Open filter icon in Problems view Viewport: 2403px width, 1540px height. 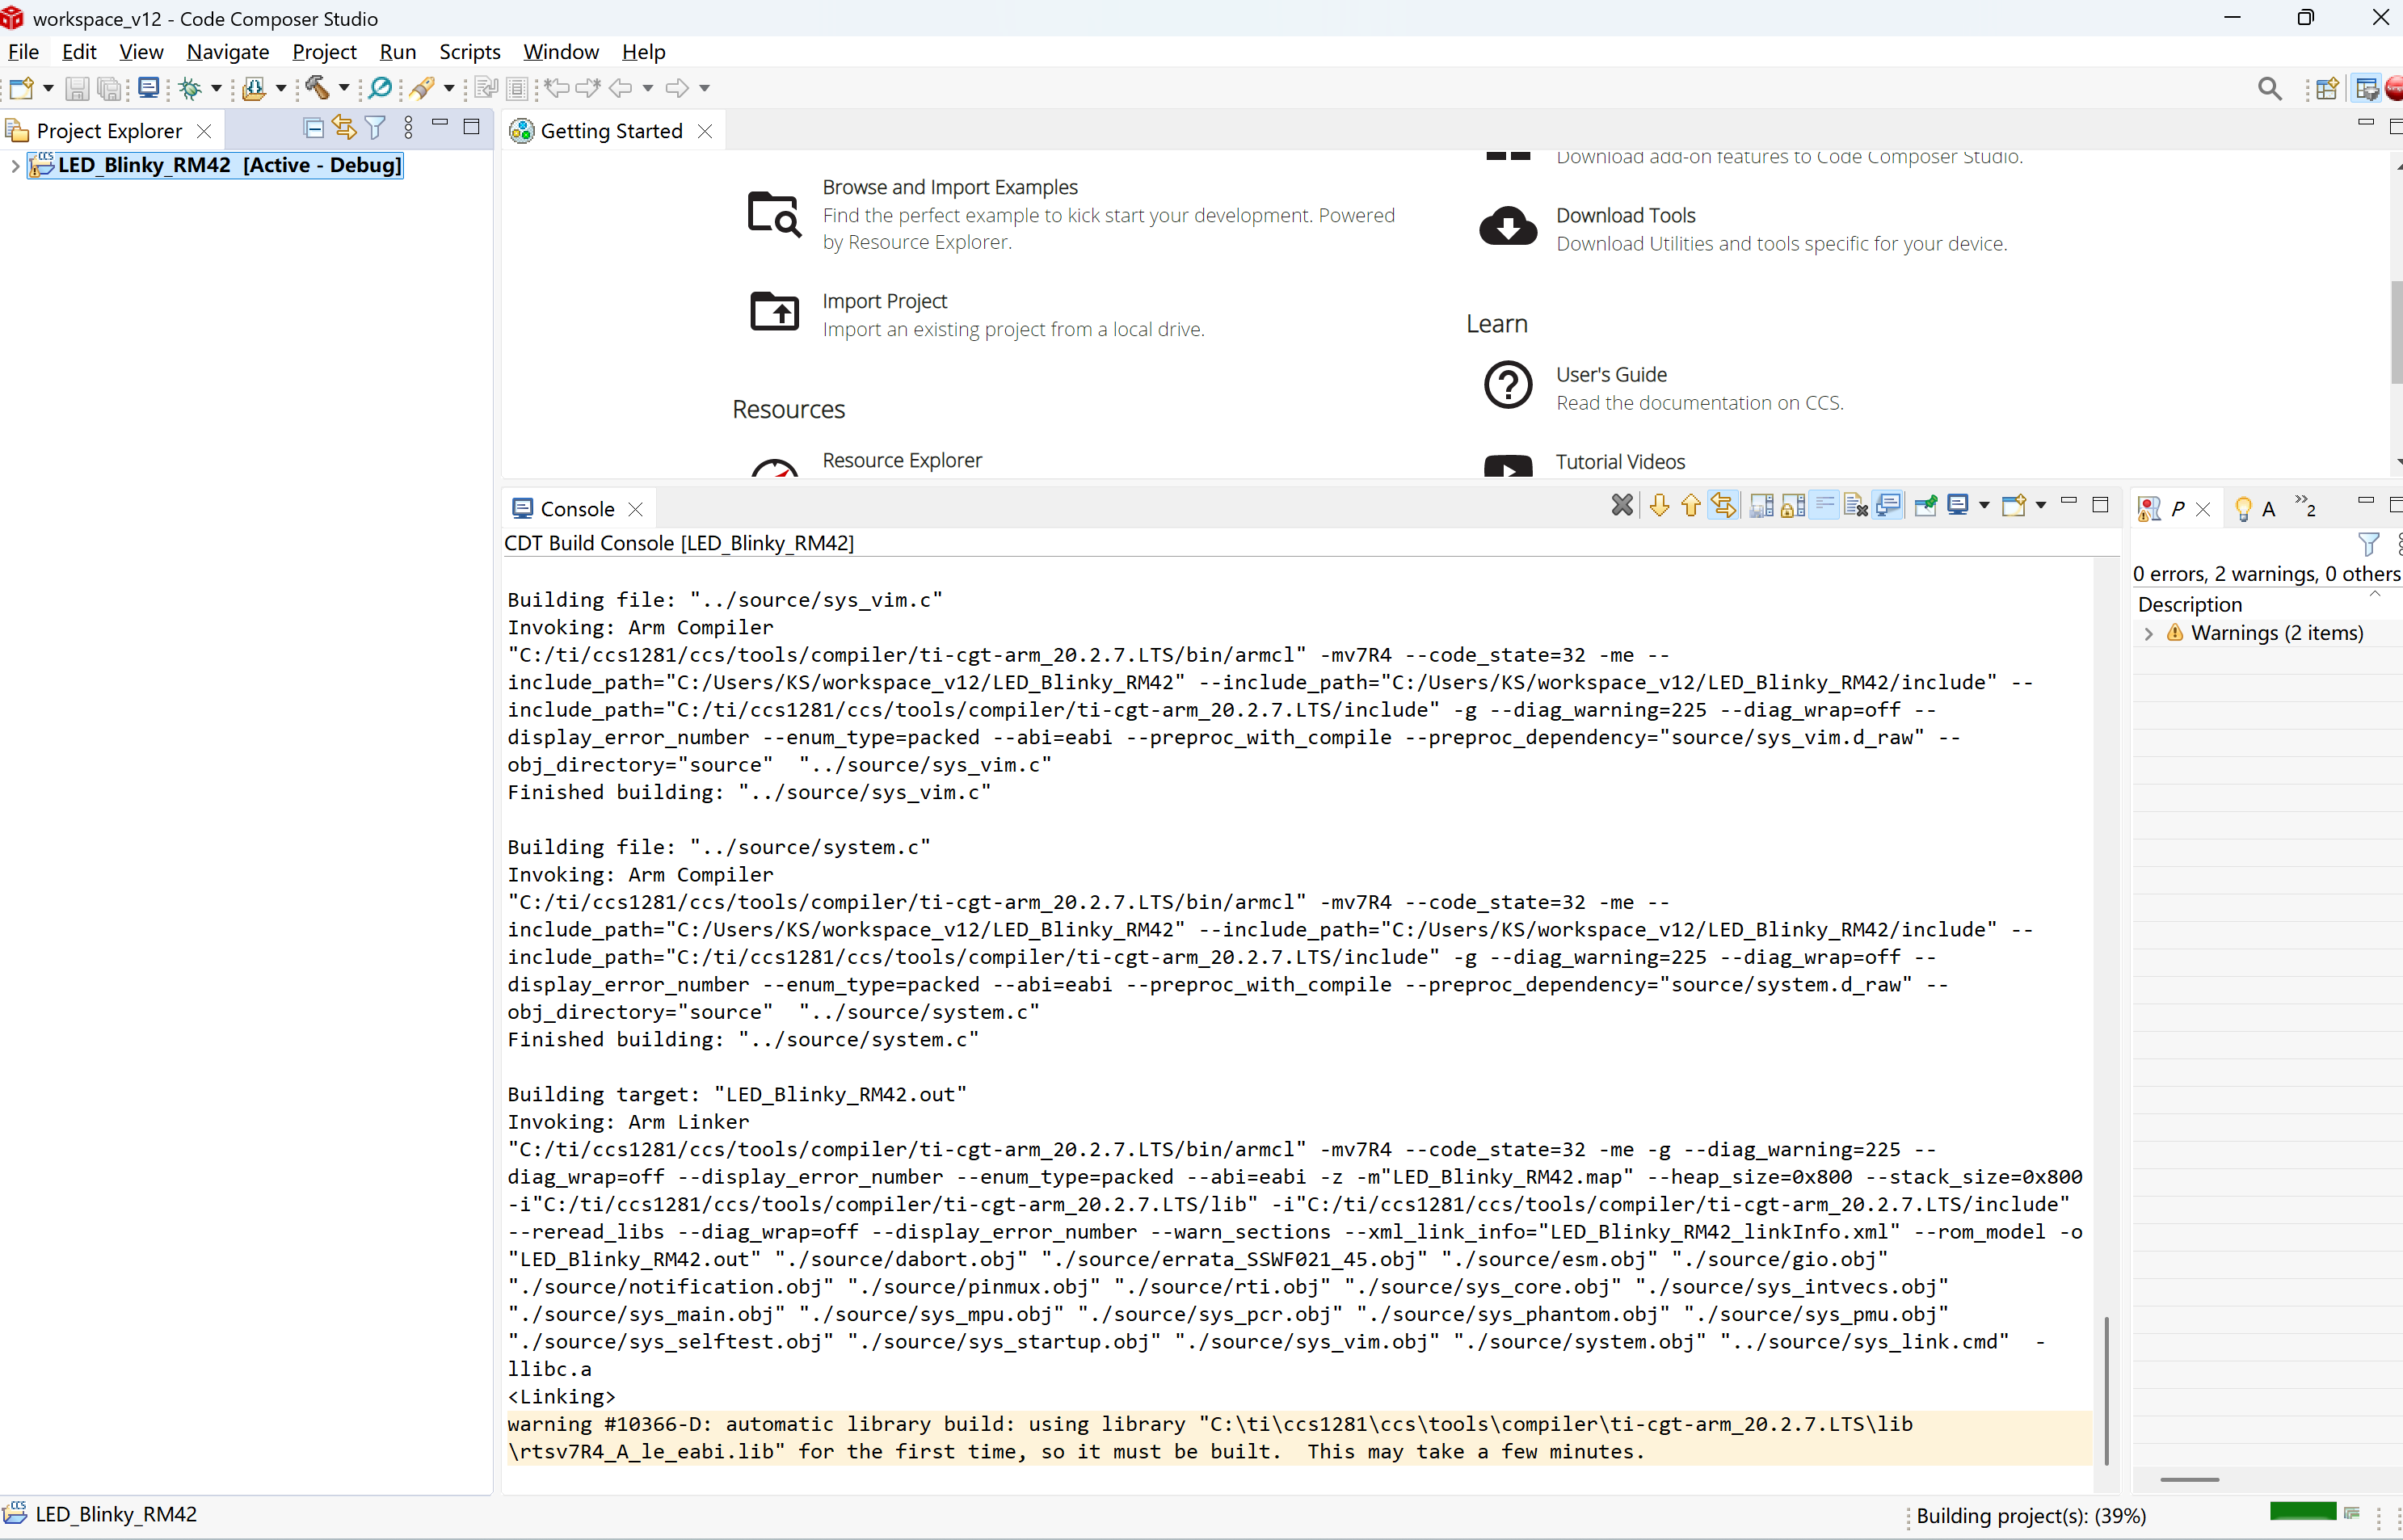pos(2368,544)
